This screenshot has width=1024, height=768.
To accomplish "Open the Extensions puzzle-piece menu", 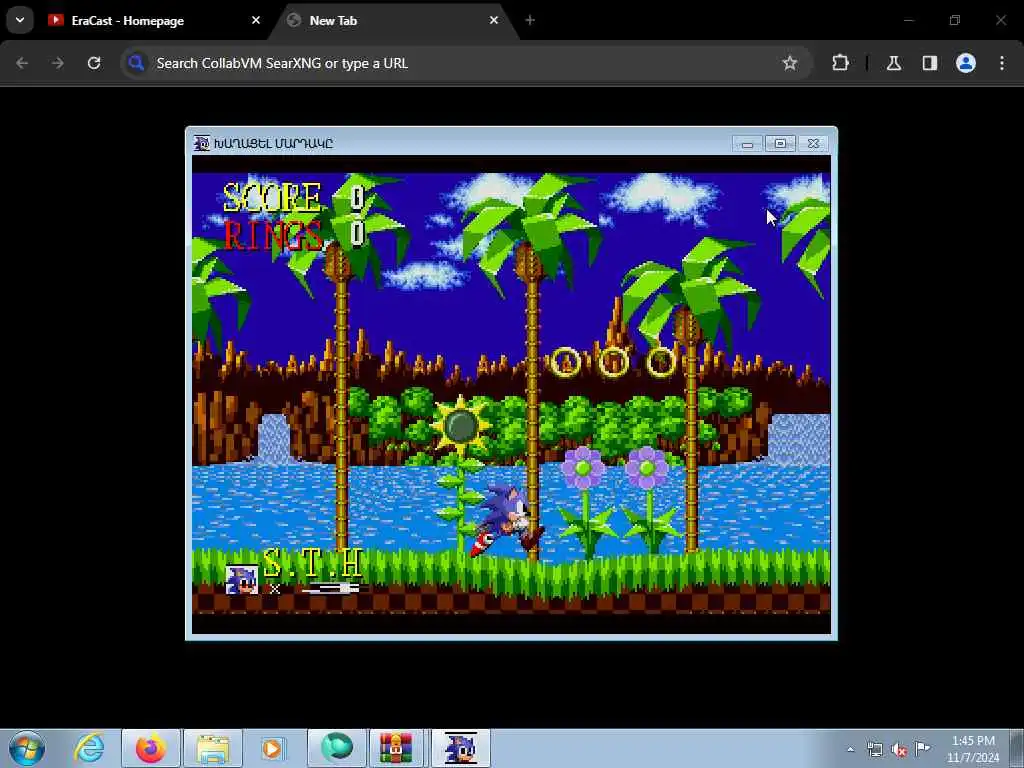I will (x=840, y=63).
